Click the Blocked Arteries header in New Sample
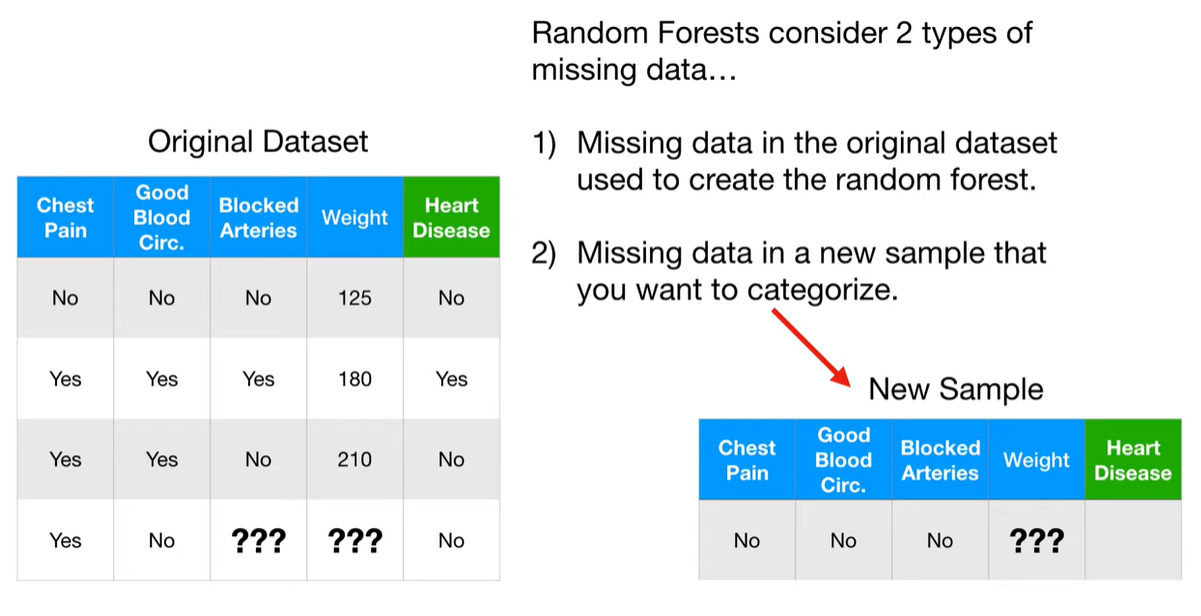The image size is (1201, 616). coord(940,460)
